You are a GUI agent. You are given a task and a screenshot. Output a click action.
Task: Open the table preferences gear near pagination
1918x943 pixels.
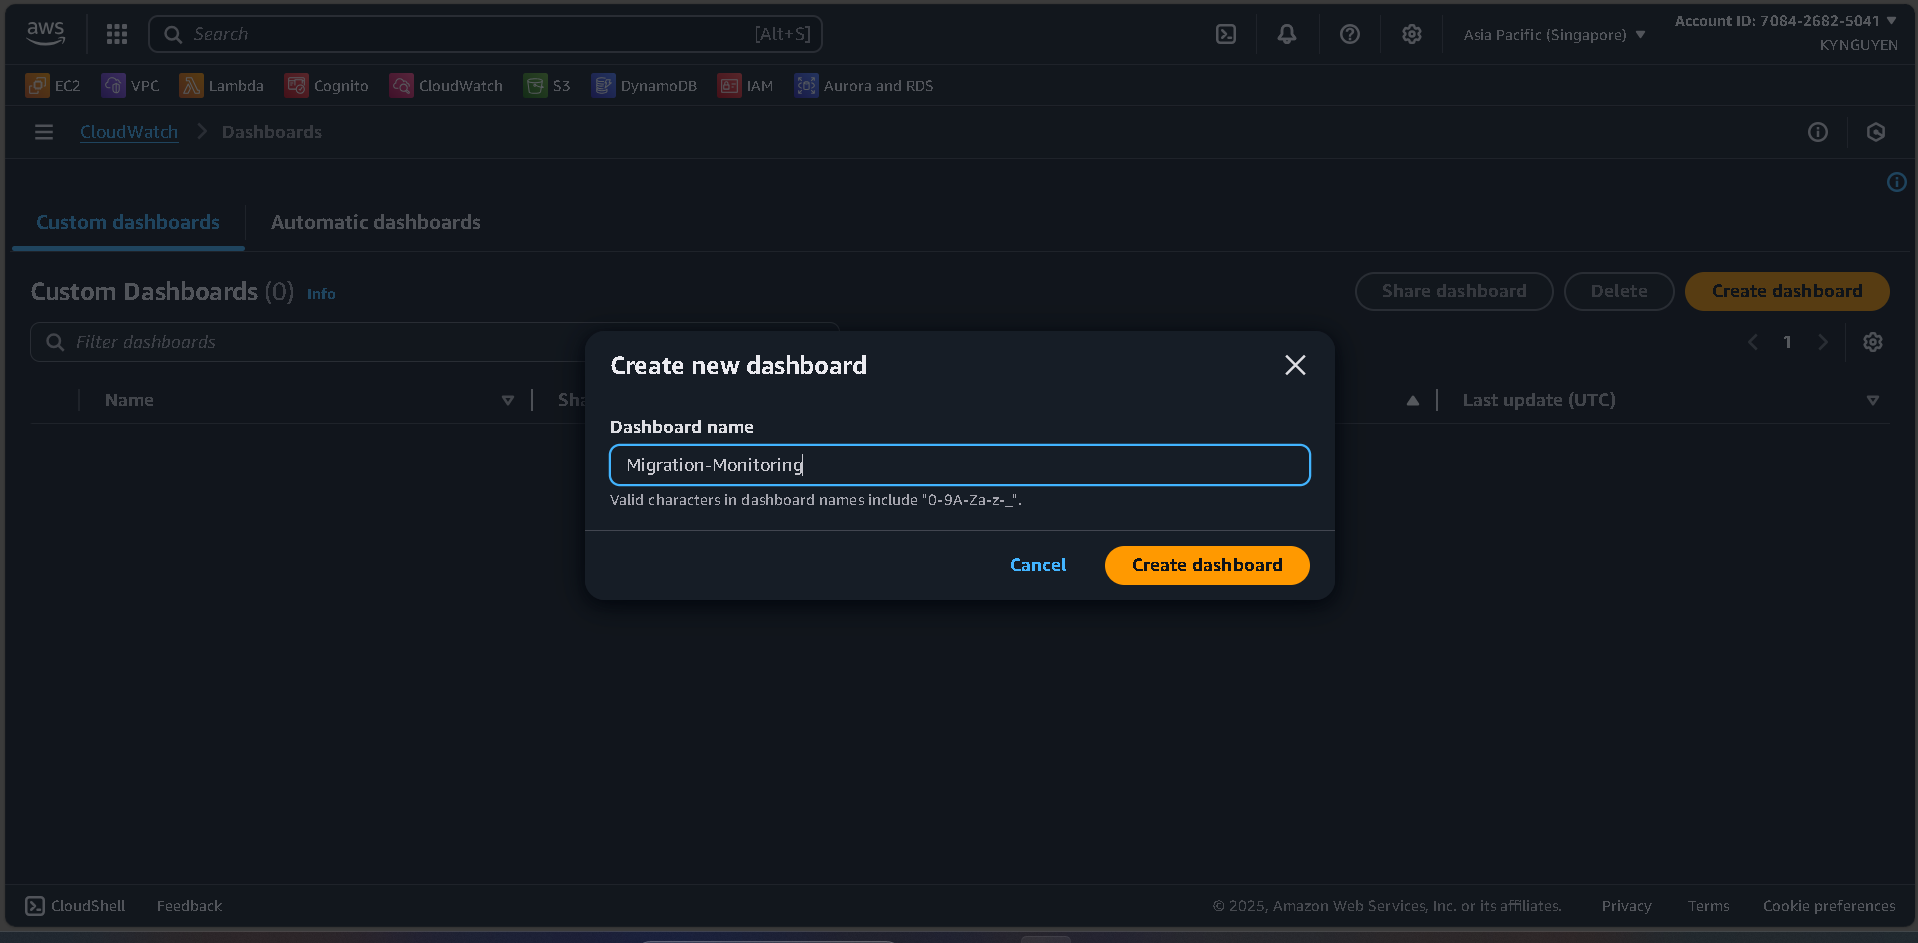coord(1872,341)
